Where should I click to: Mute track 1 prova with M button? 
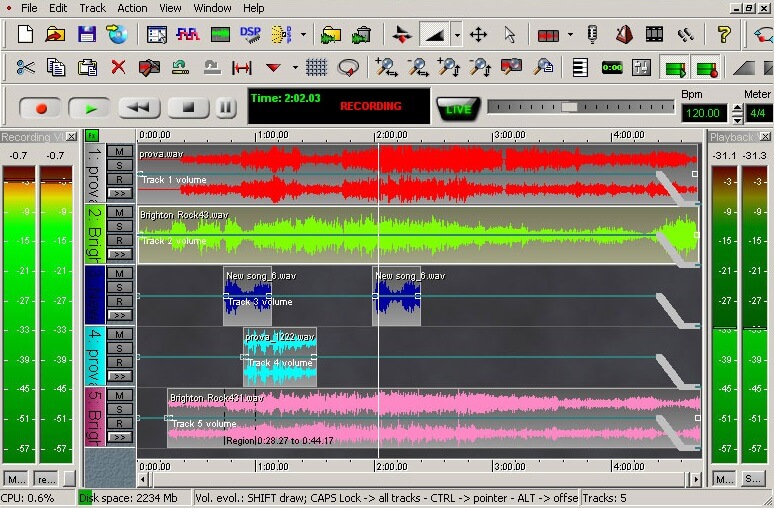[x=119, y=151]
